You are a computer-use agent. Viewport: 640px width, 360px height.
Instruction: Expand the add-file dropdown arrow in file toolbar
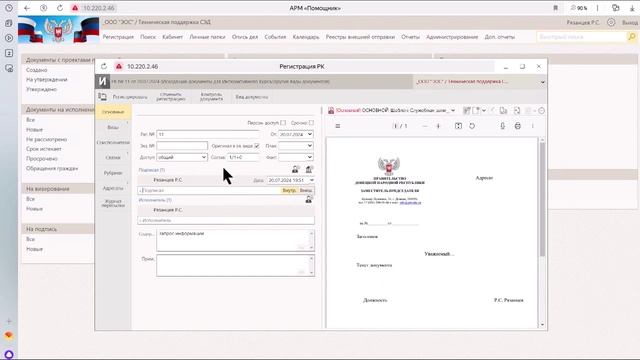pyautogui.click(x=484, y=111)
